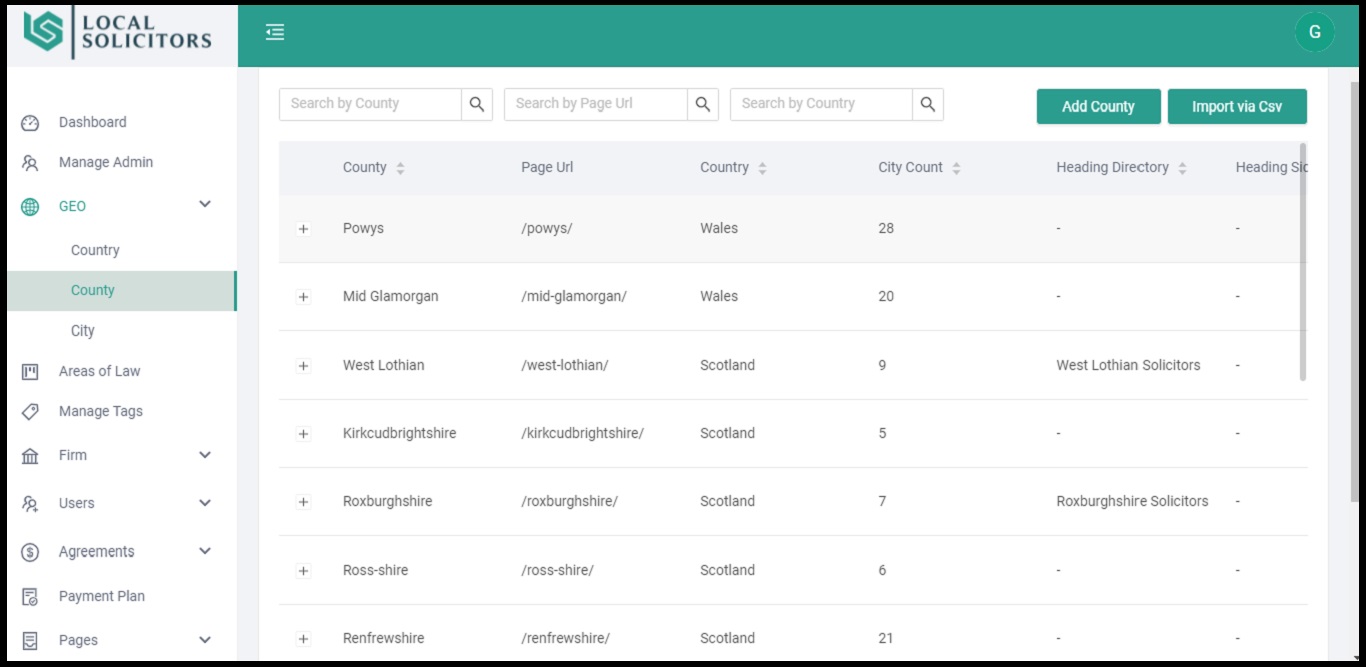Sort by City Count column arrows
1366x667 pixels.
(956, 168)
